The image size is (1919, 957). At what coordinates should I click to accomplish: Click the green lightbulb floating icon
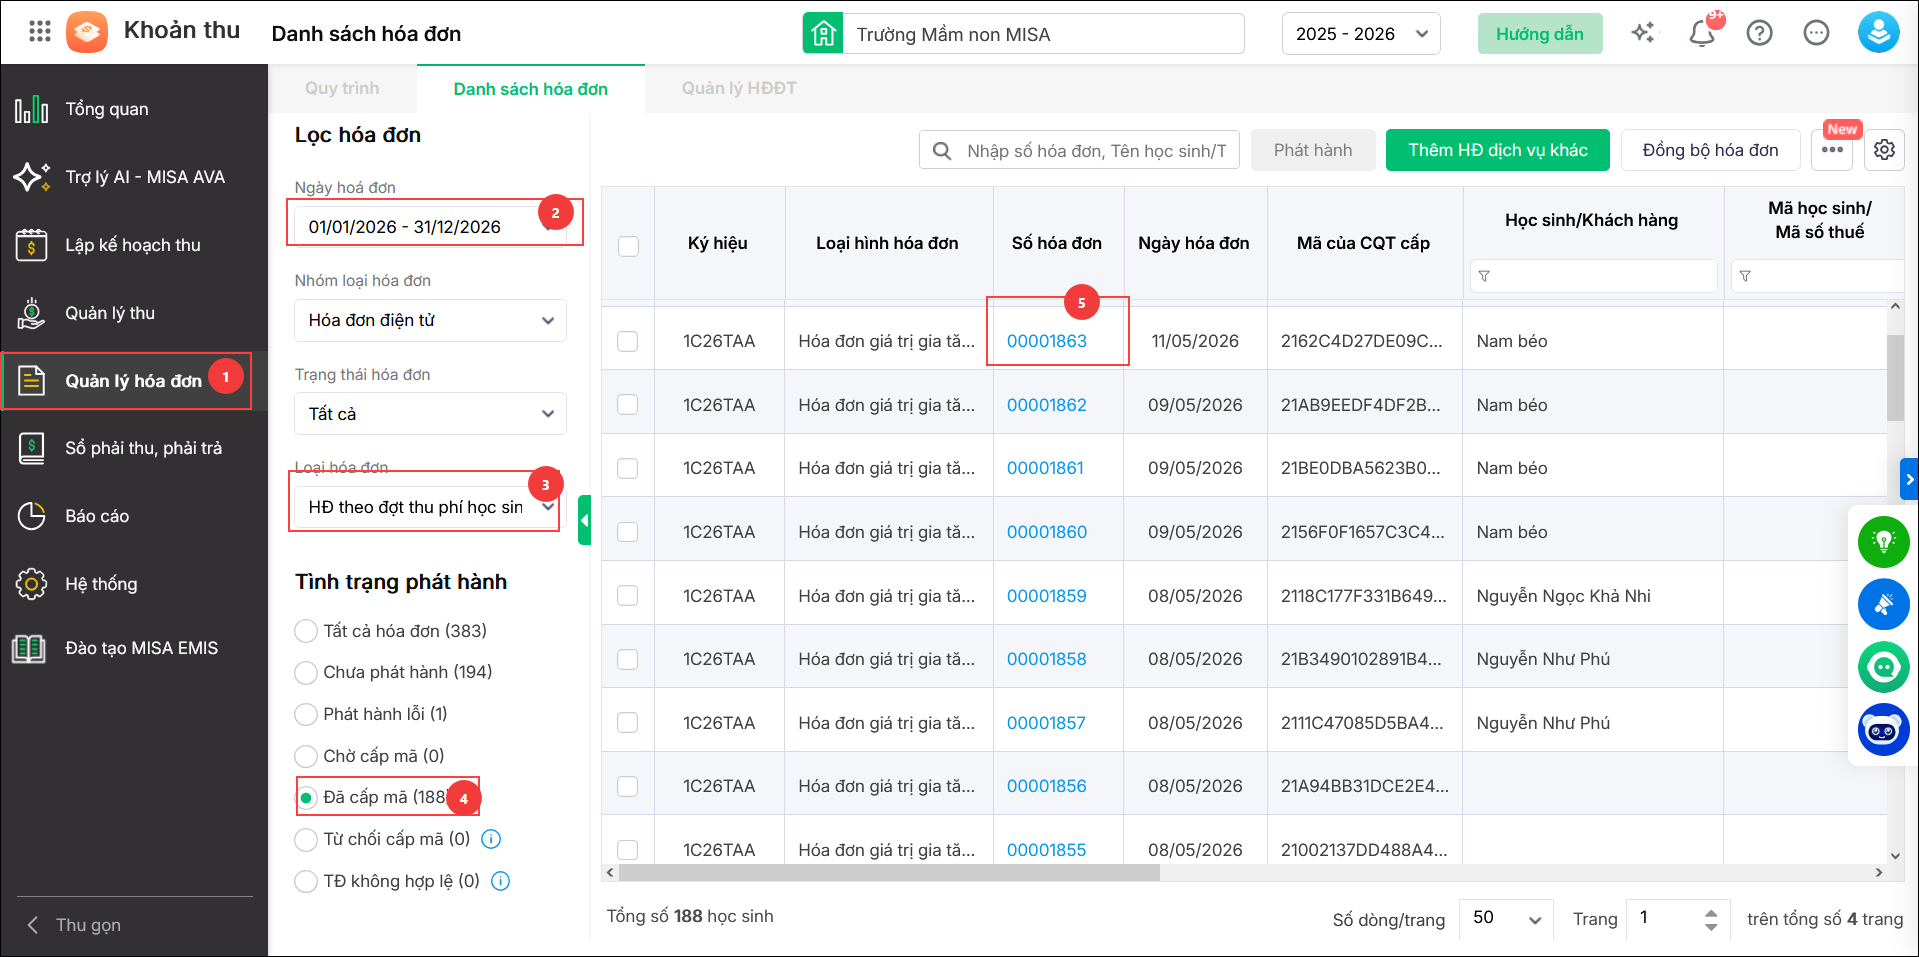(1883, 541)
